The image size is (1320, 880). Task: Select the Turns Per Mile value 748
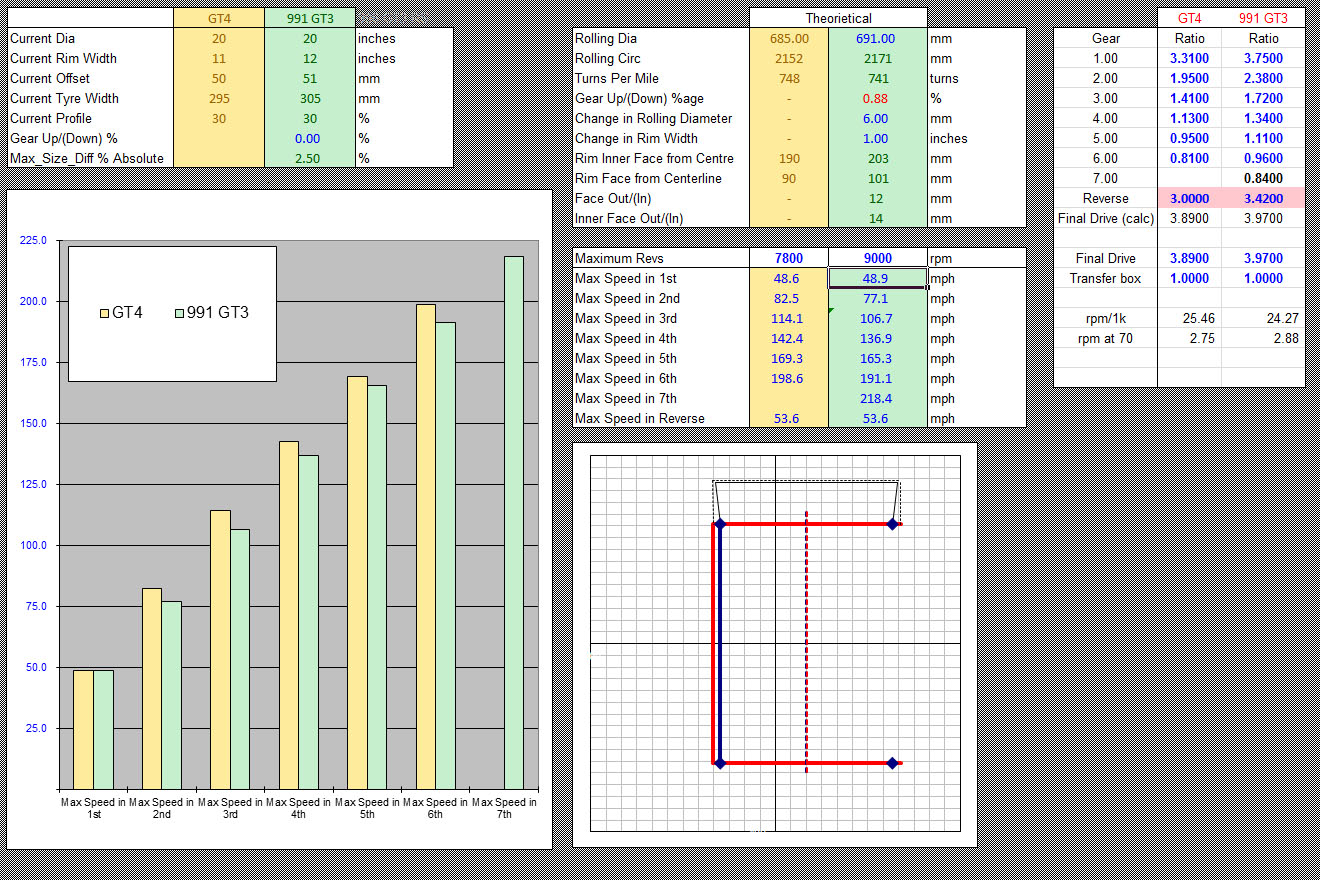(x=789, y=79)
